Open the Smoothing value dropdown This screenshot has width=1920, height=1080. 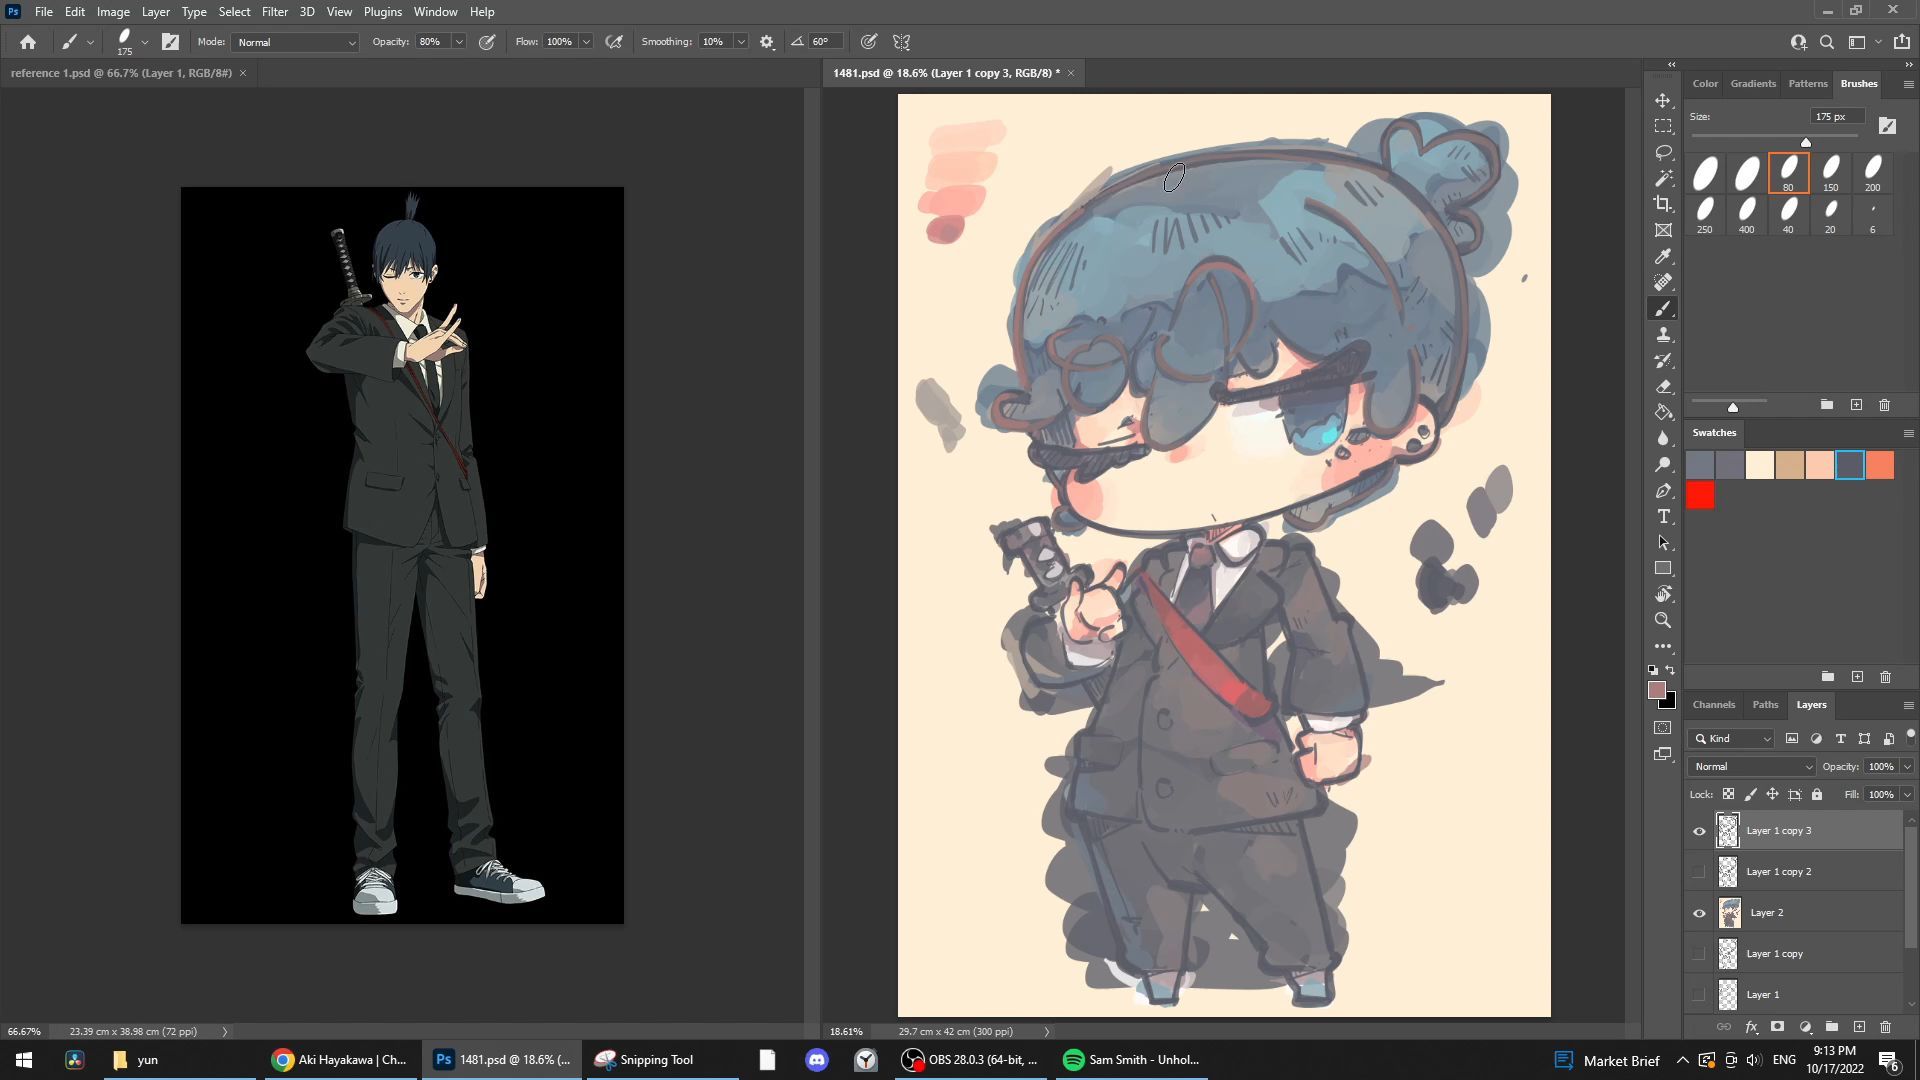click(x=741, y=42)
